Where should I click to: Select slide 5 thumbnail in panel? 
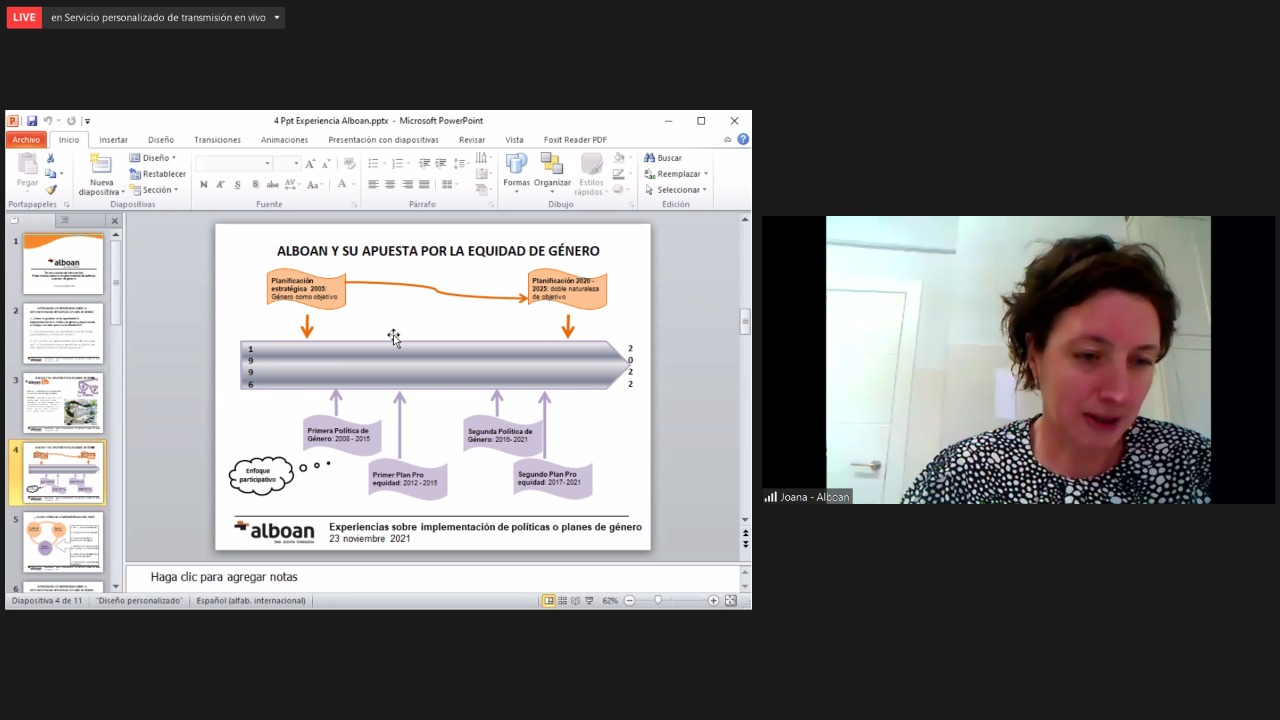coord(63,542)
